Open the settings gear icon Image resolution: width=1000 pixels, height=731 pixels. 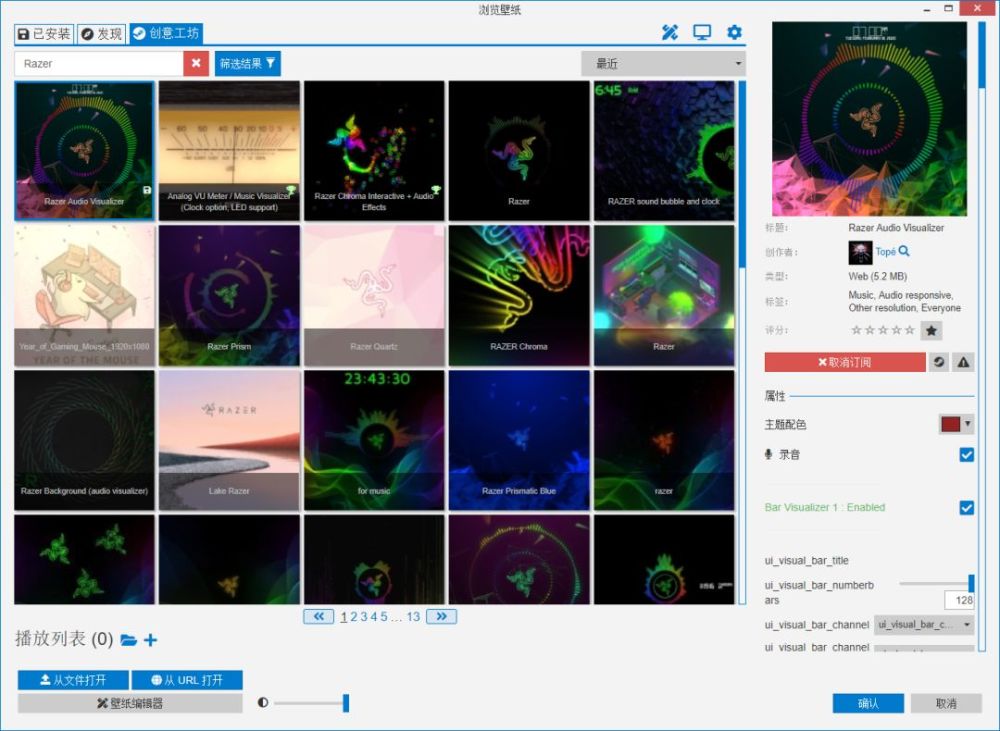(x=734, y=33)
